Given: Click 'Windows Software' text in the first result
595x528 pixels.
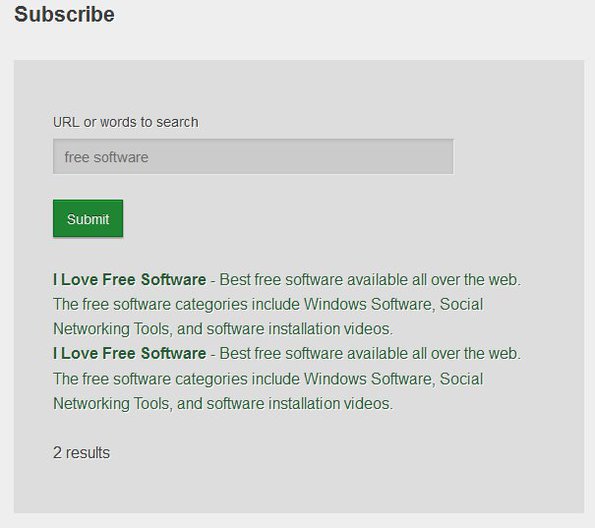Looking at the screenshot, I should [x=368, y=304].
